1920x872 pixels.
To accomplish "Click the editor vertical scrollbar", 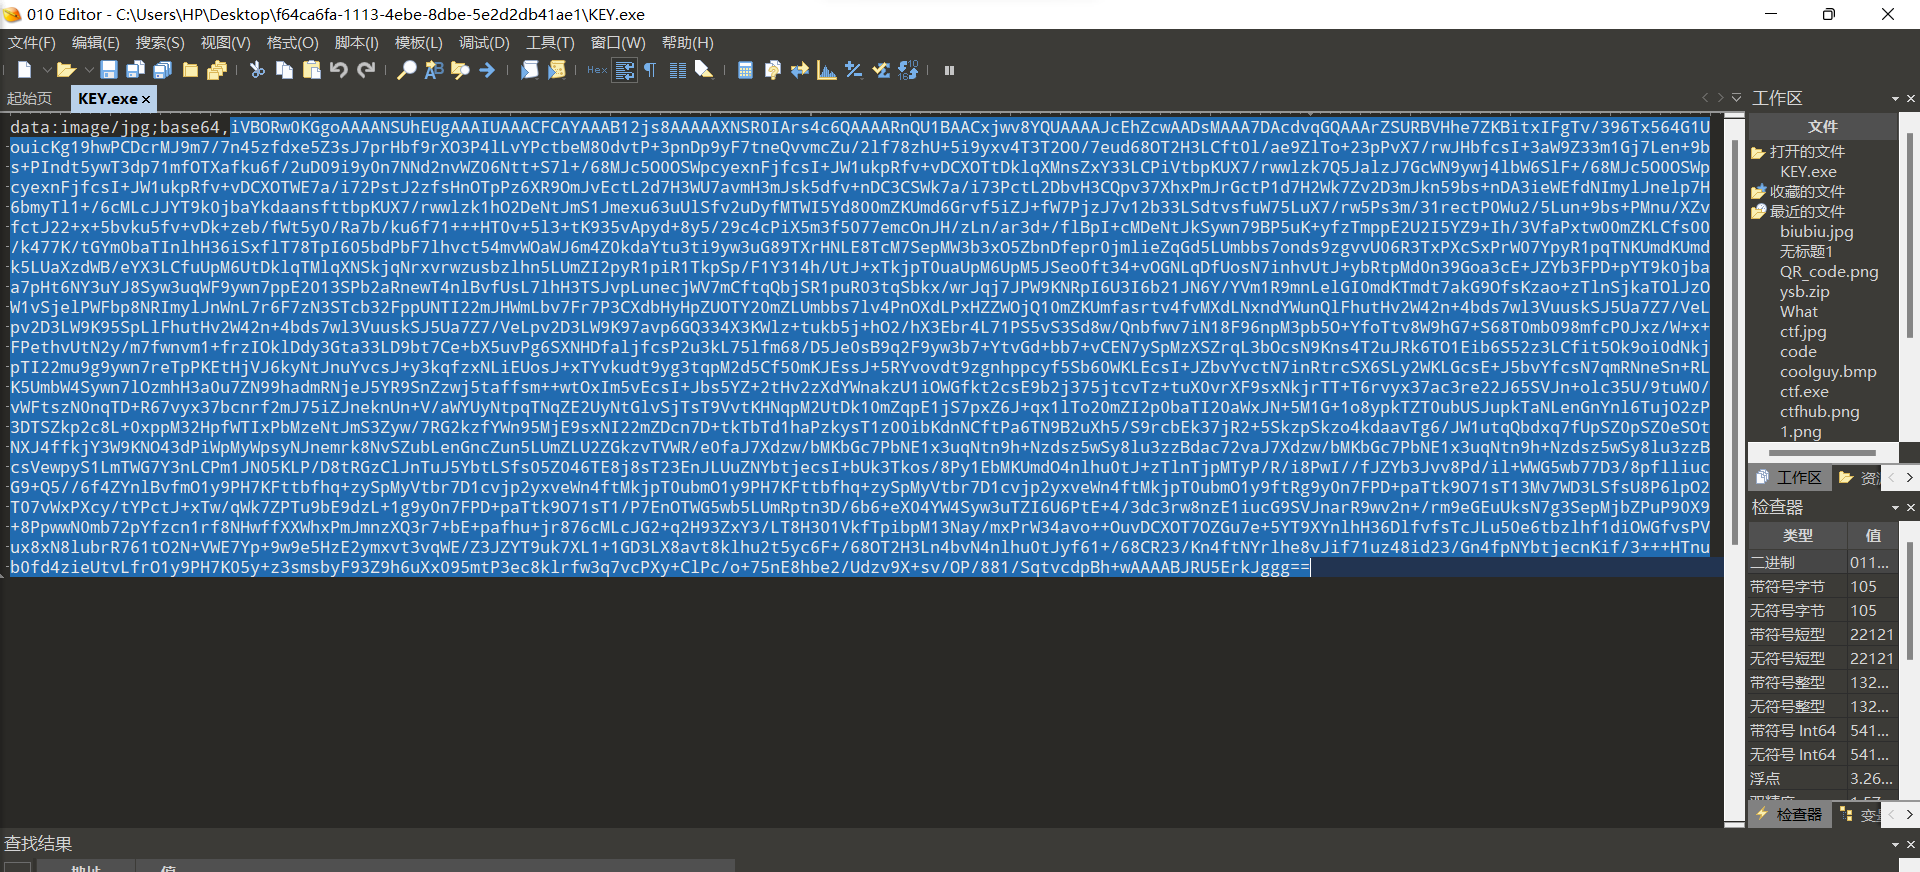I will point(1735,470).
